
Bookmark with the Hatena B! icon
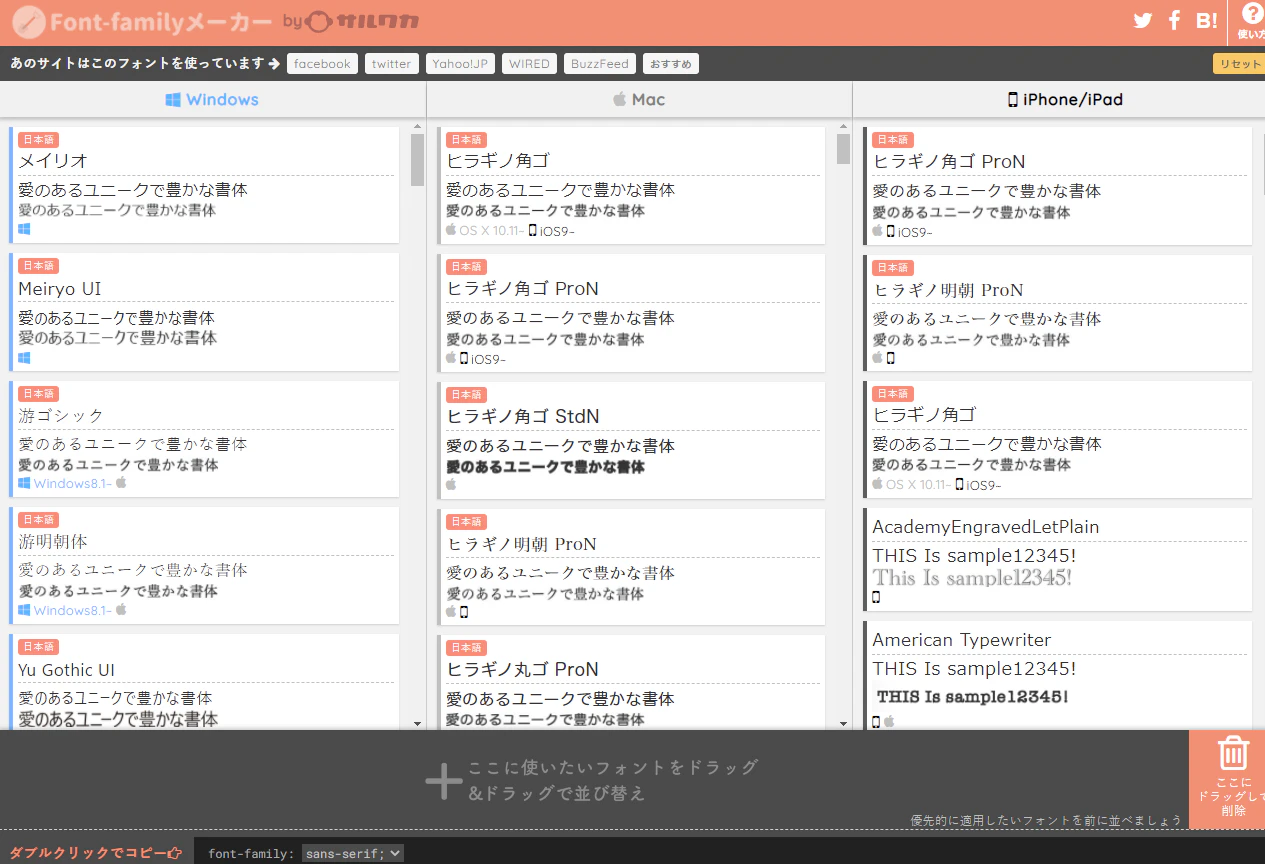tap(1206, 20)
